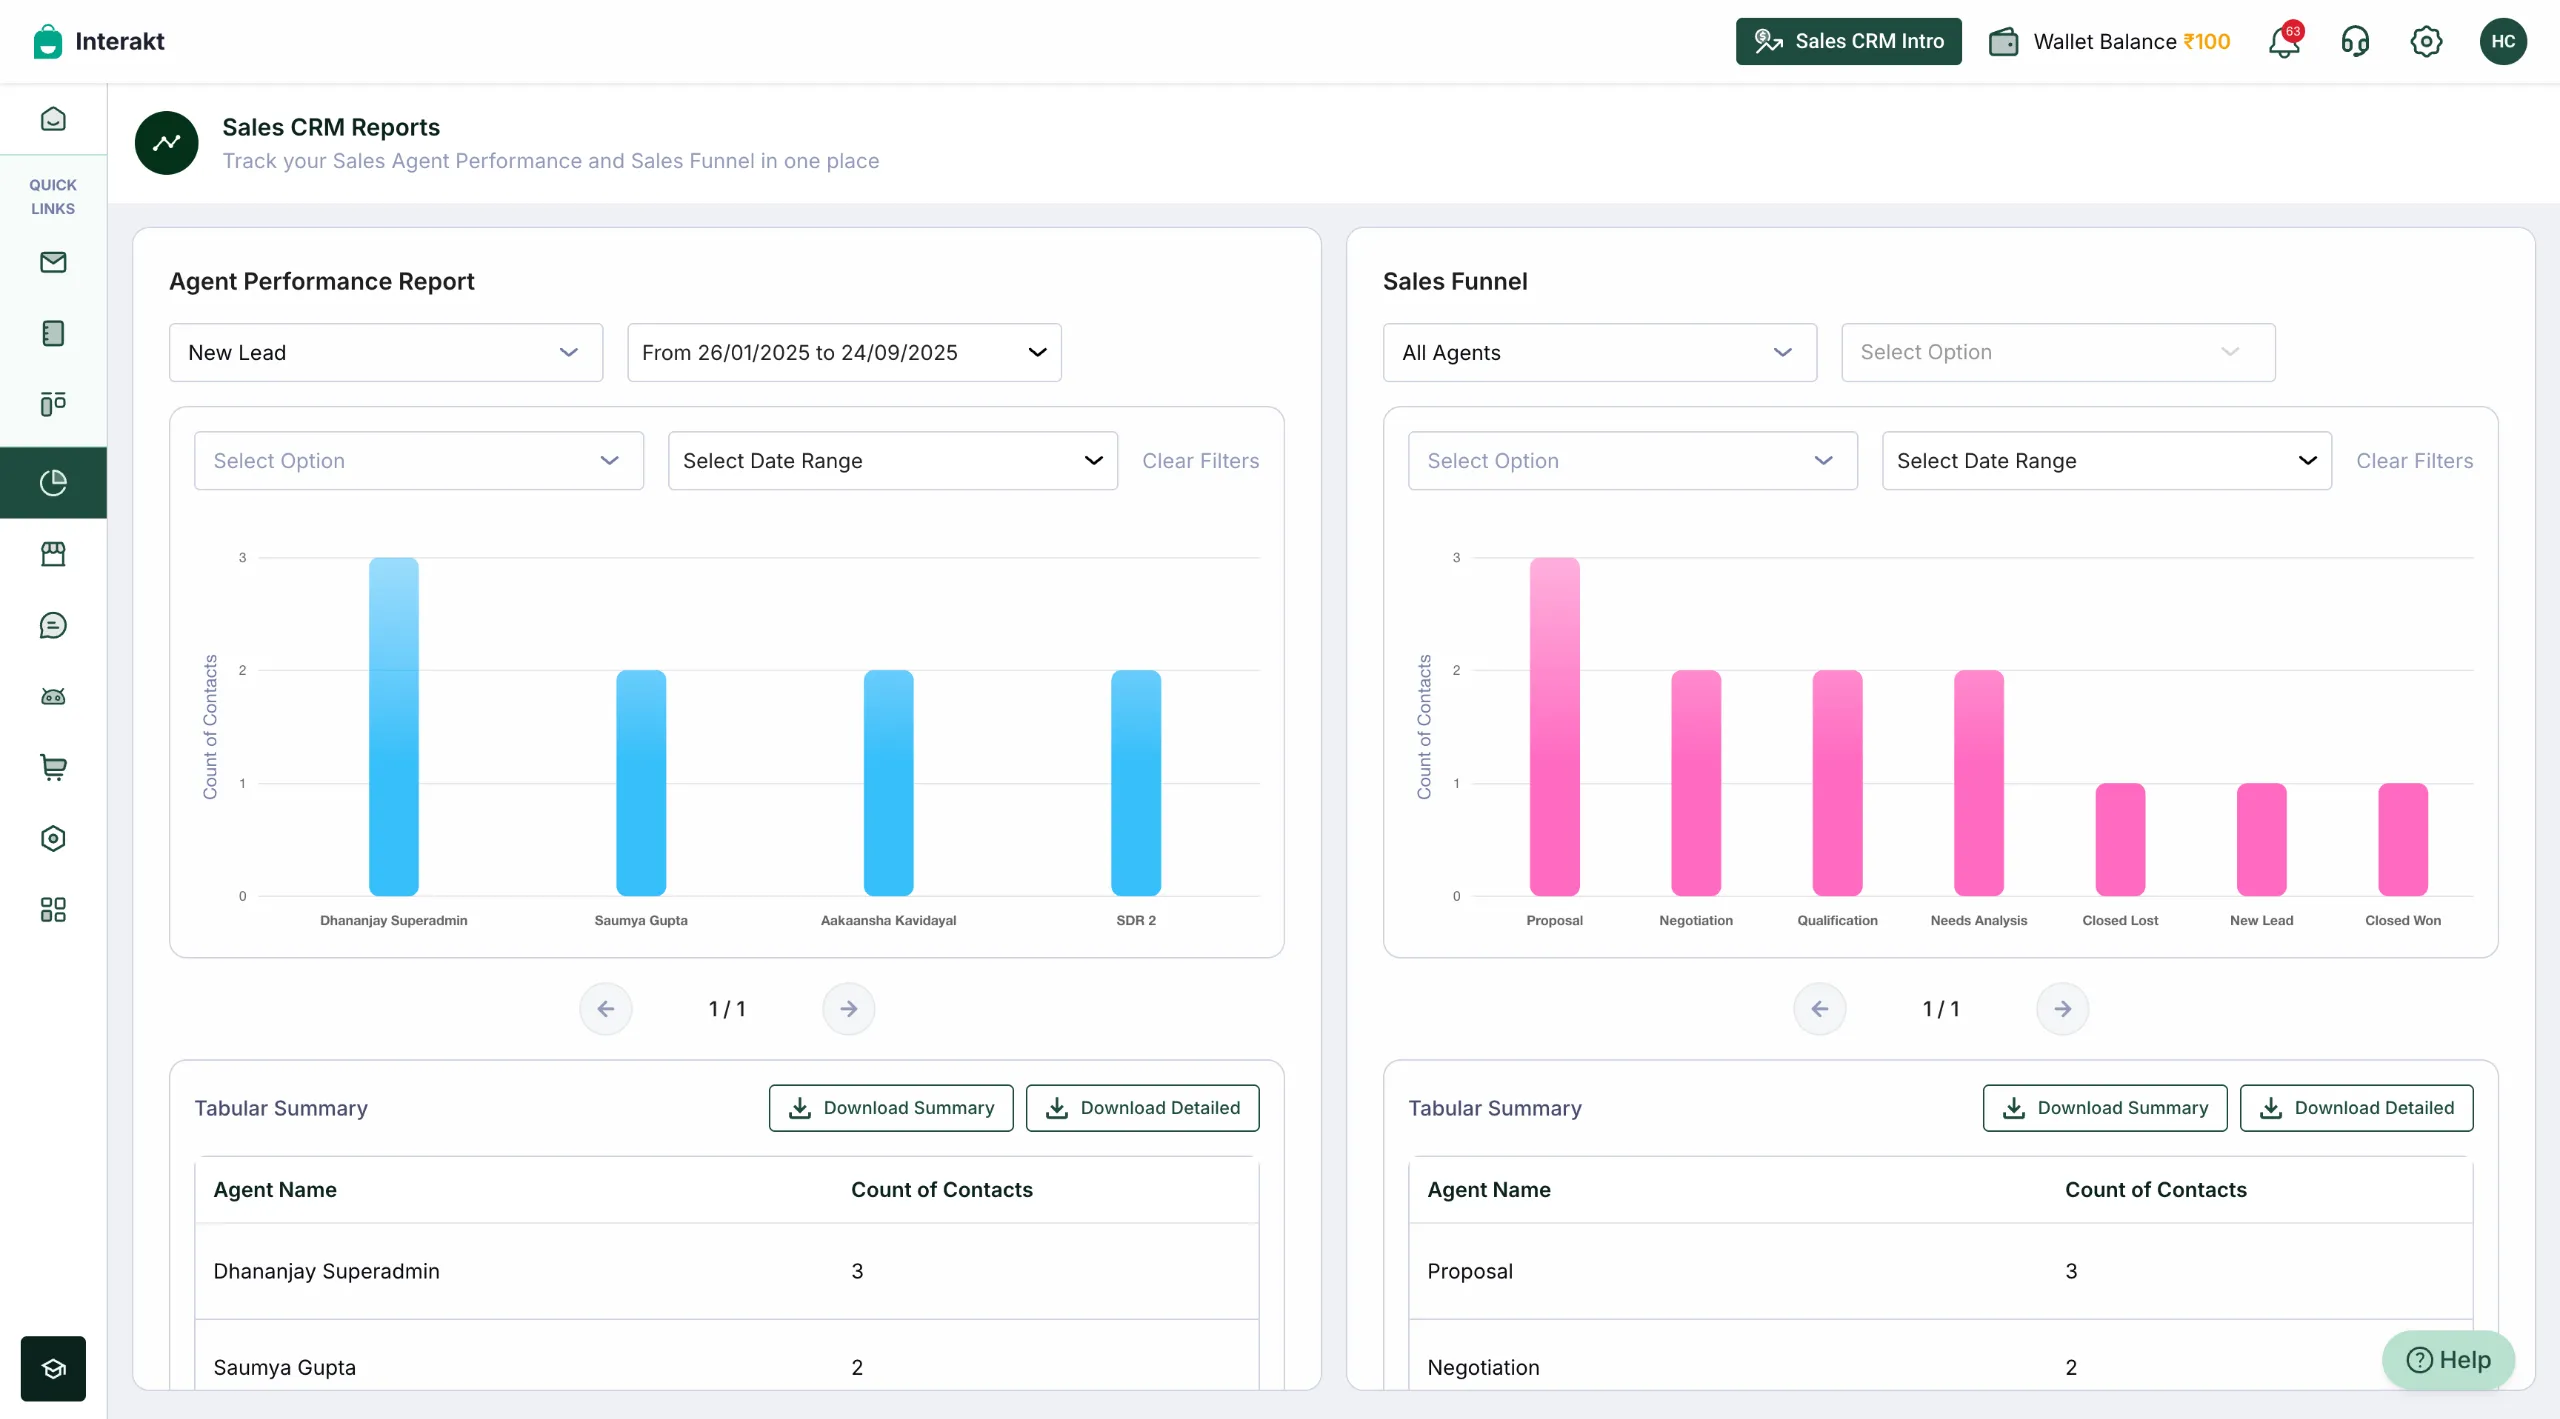Open the storefront Commerce icon
Viewport: 2560px width, 1419px height.
point(54,553)
